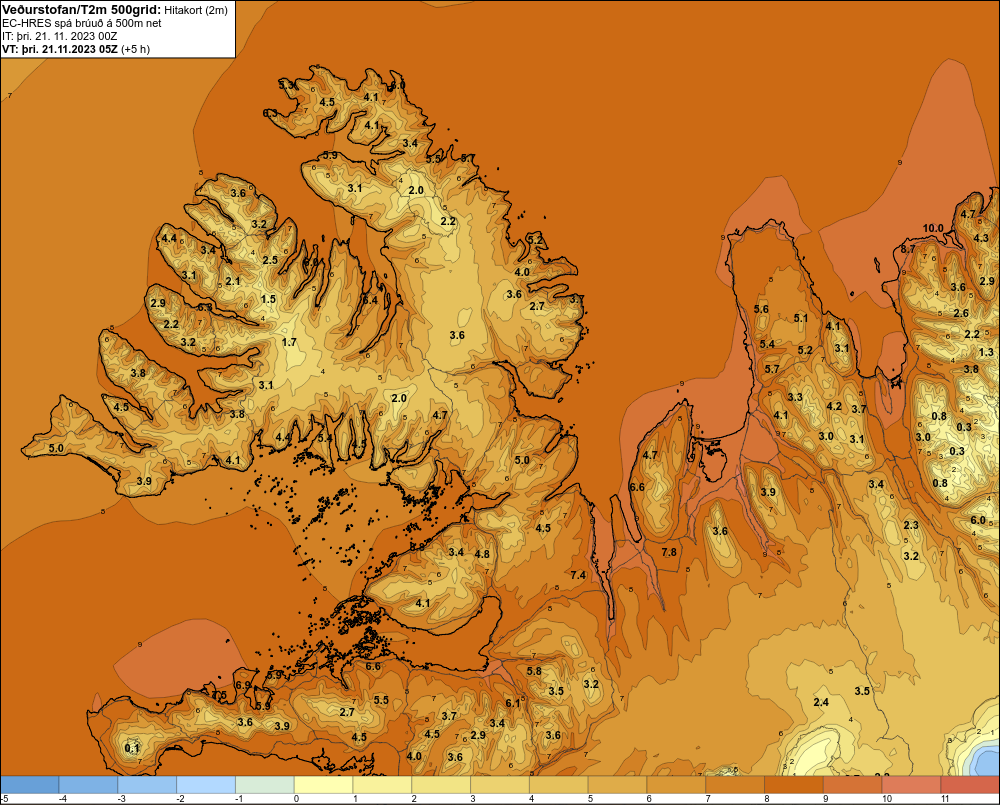Click the '5.8' temperature value on map
Image resolution: width=1000 pixels, height=805 pixels.
[534, 670]
